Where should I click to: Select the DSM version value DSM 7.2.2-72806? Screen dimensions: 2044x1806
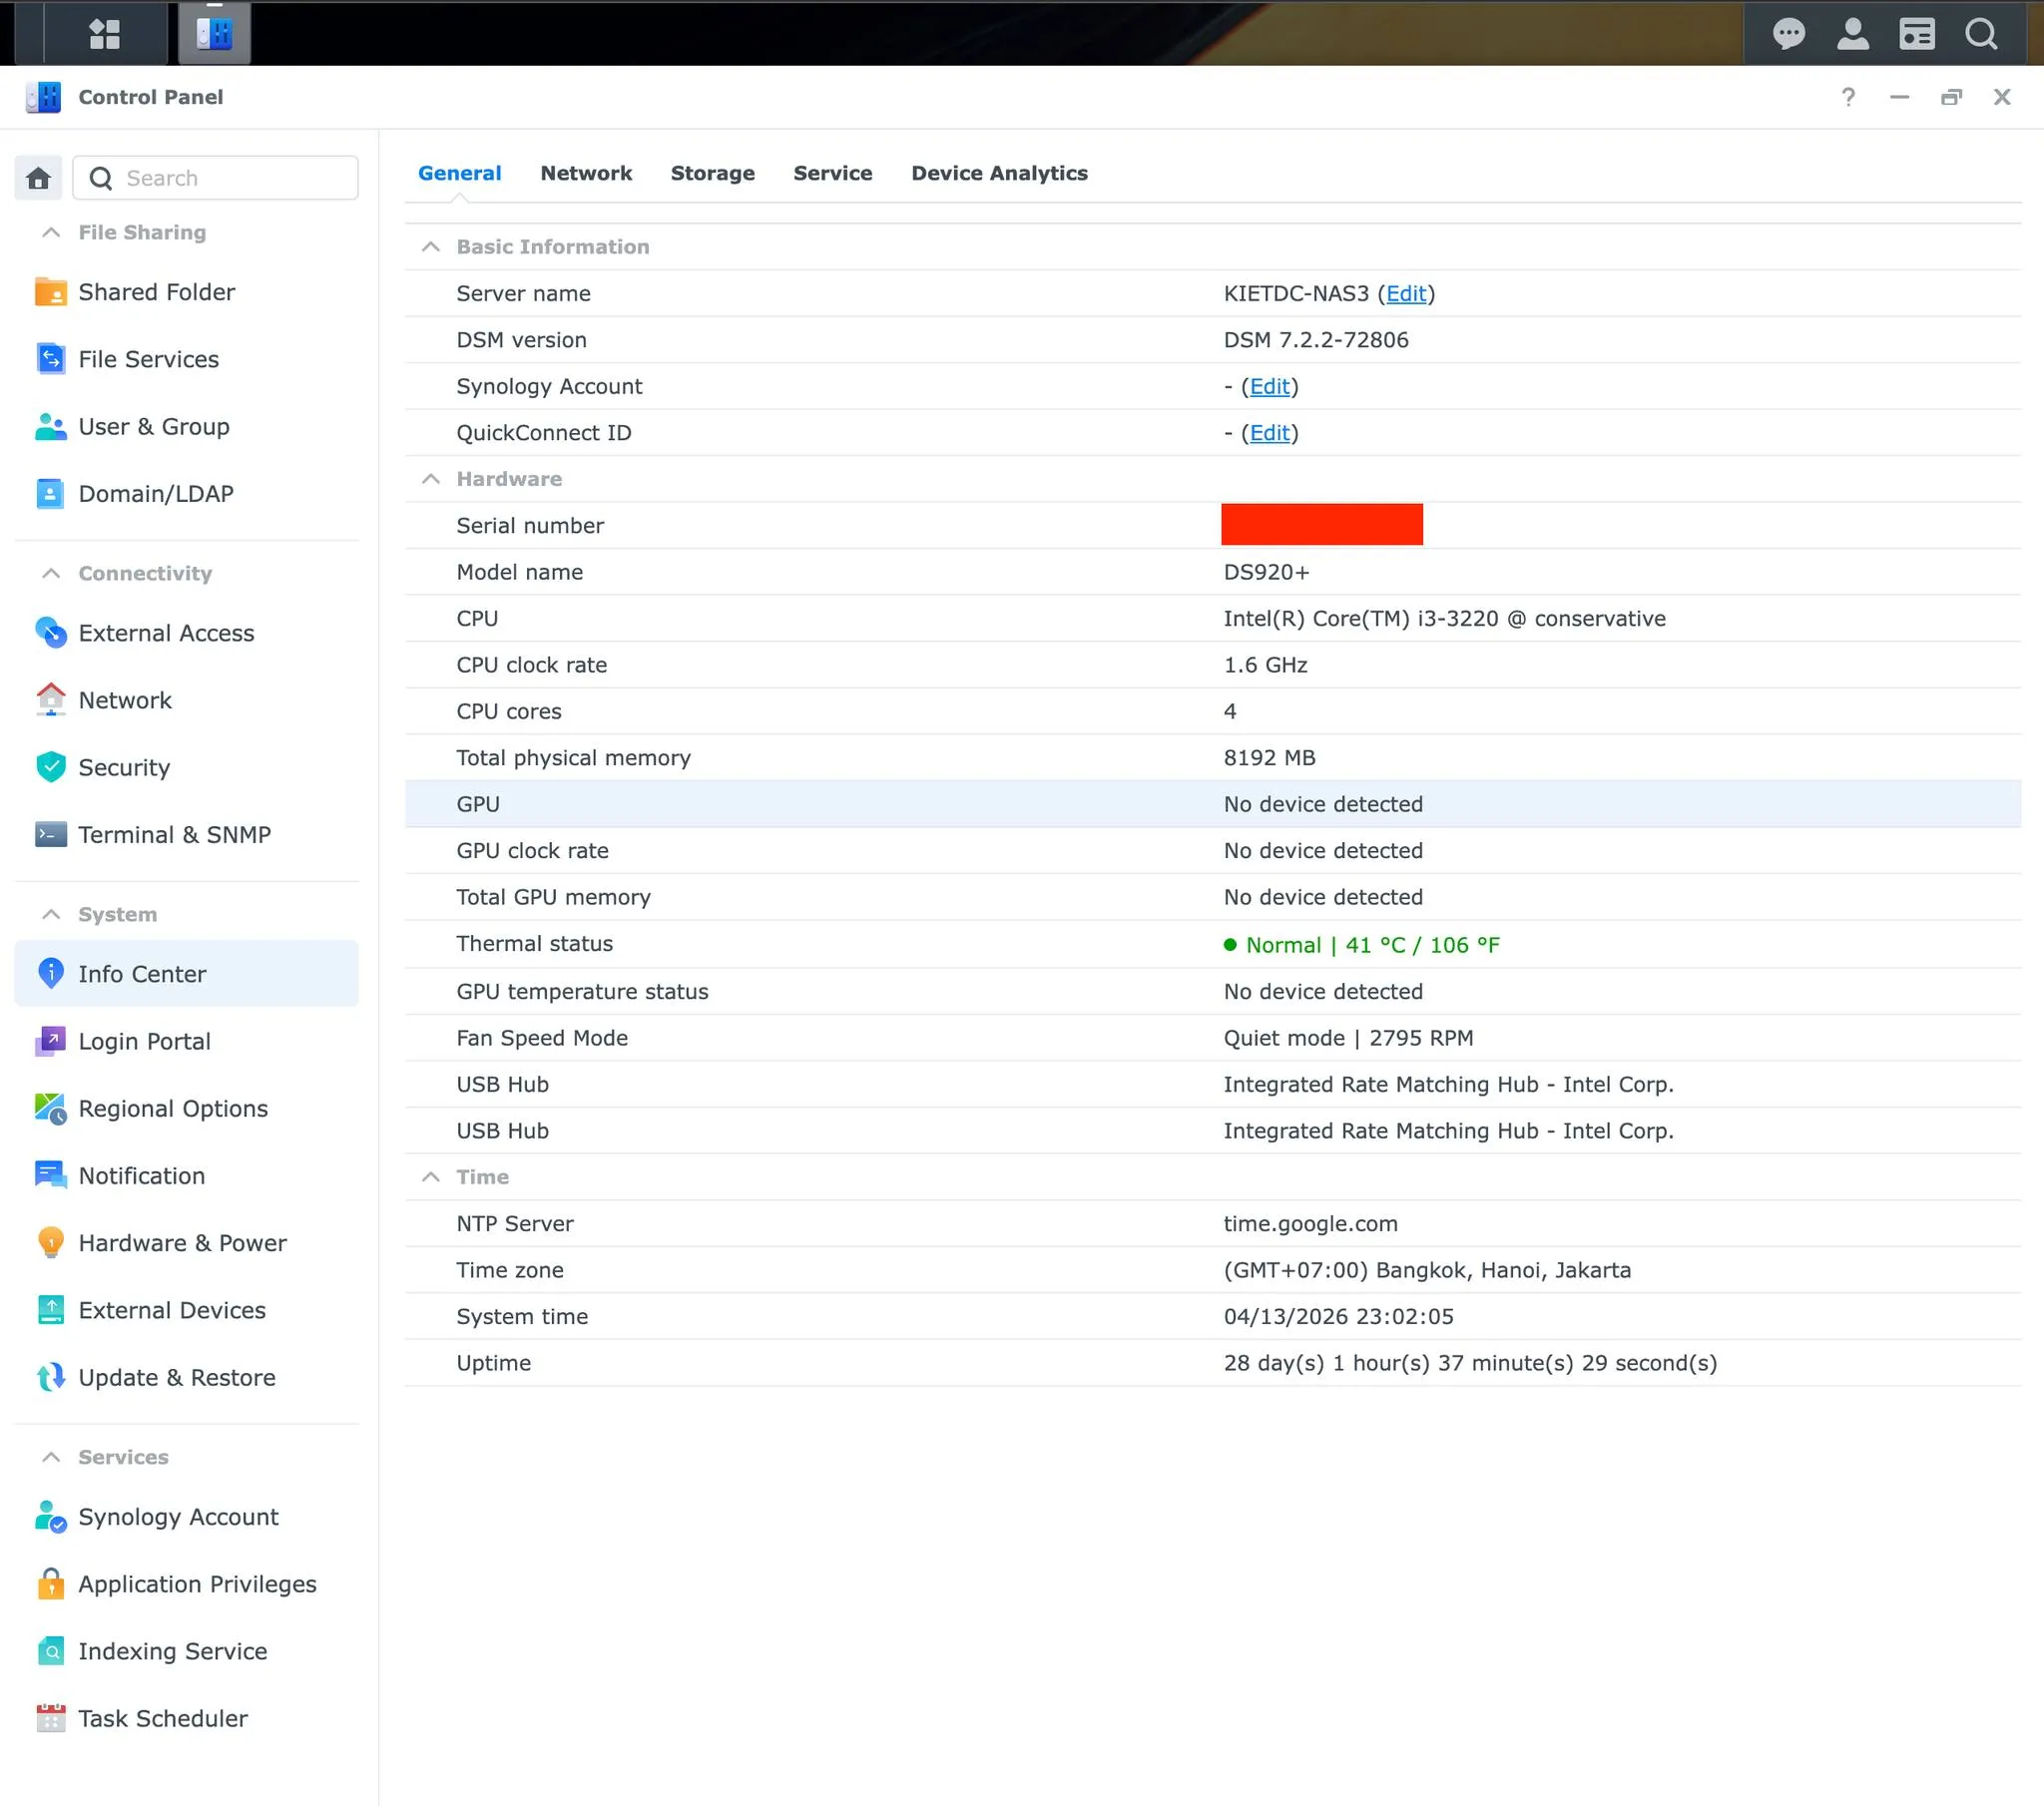coord(1316,340)
